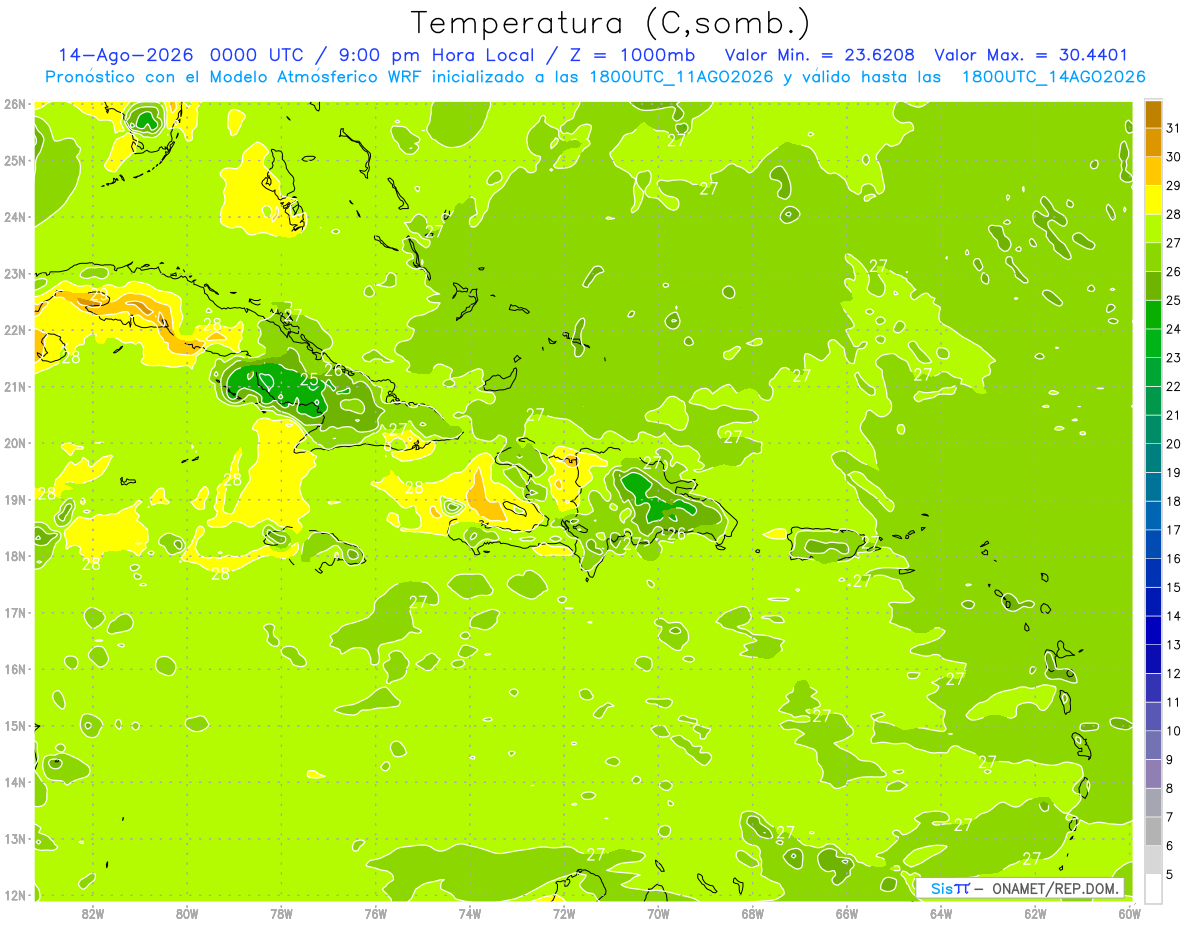The height and width of the screenshot is (927, 1200).
Task: Click the '1800UTC_14AGO2026' valid-until time
Action: [1053, 77]
